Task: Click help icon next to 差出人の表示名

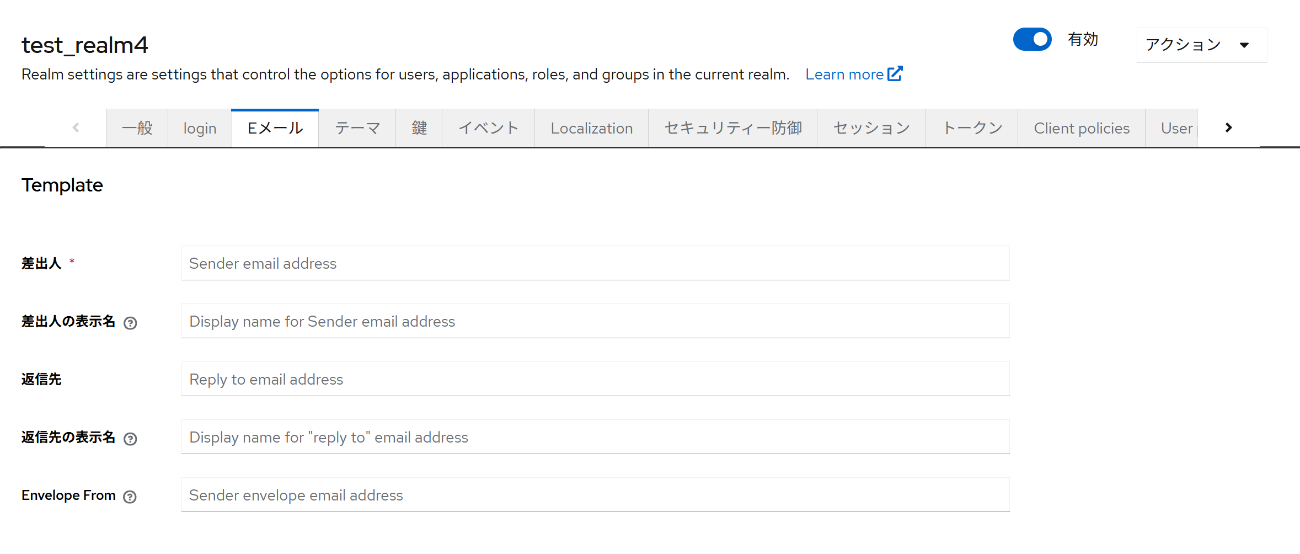Action: click(x=130, y=323)
